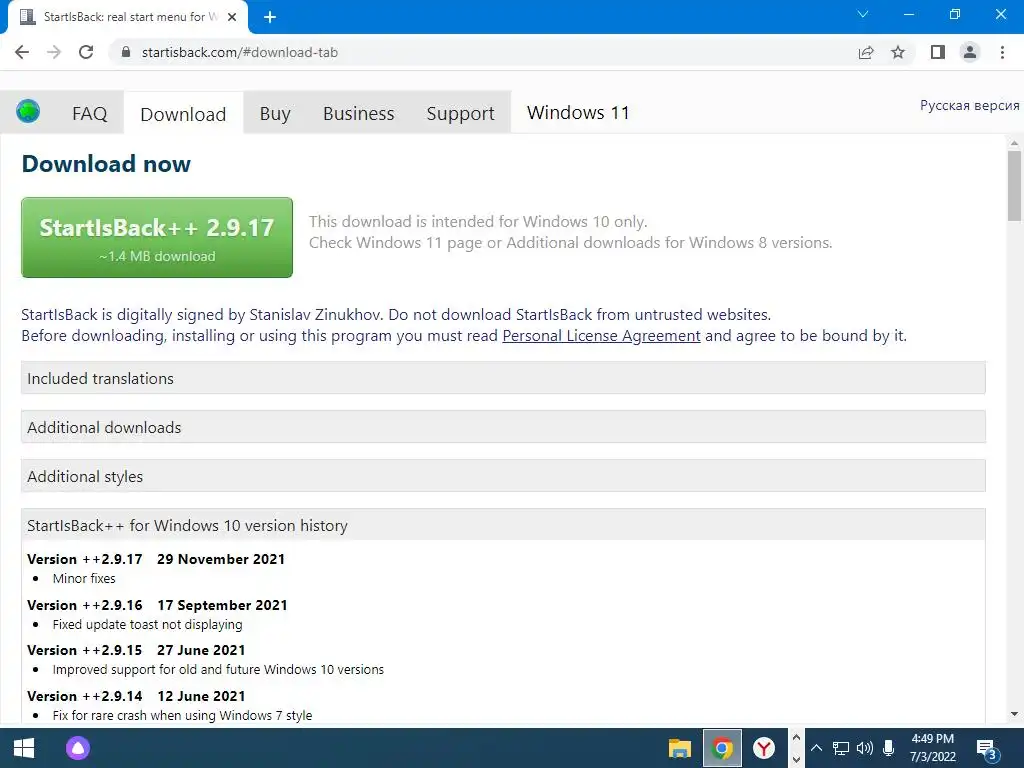Expand the Additional styles section

503,476
